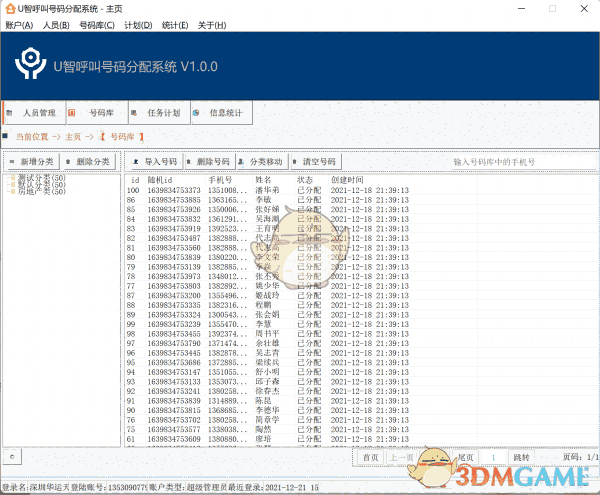Image resolution: width=600 pixels, height=495 pixels.
Task: Open the 计划(D) menu
Action: 138,25
